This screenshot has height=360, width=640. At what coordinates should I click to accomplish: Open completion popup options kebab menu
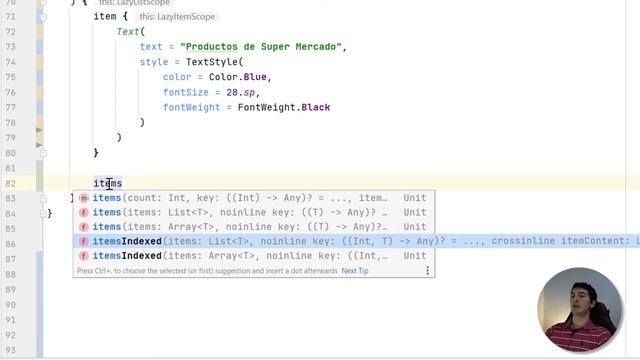427,271
